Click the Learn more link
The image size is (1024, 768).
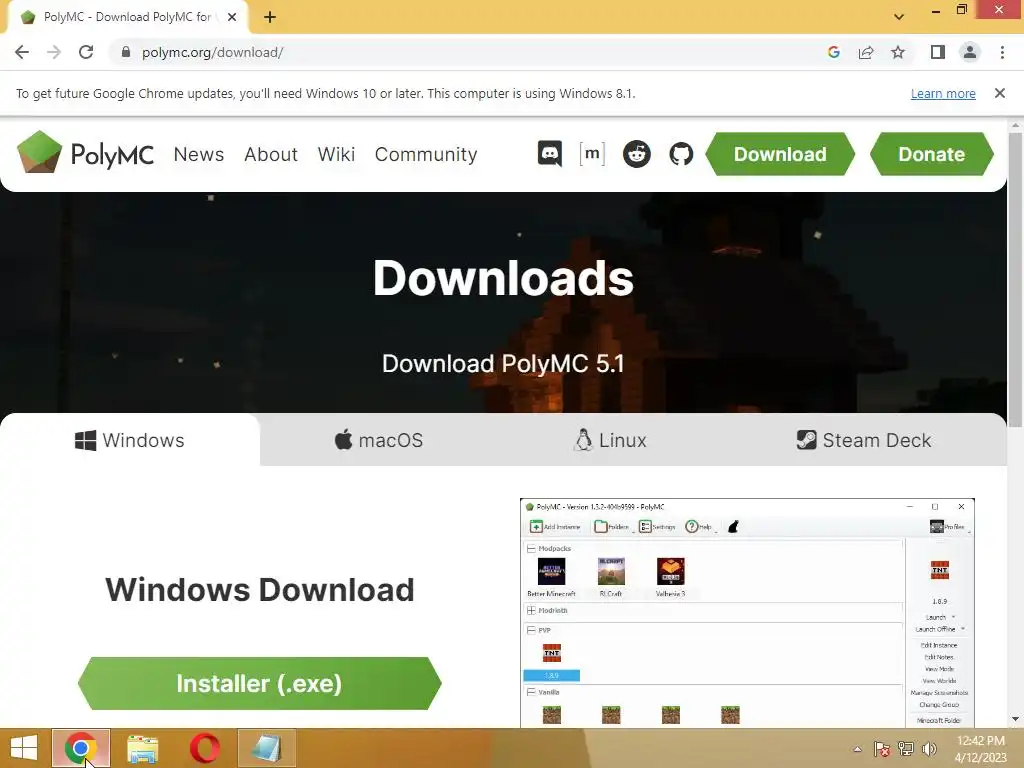[x=943, y=93]
